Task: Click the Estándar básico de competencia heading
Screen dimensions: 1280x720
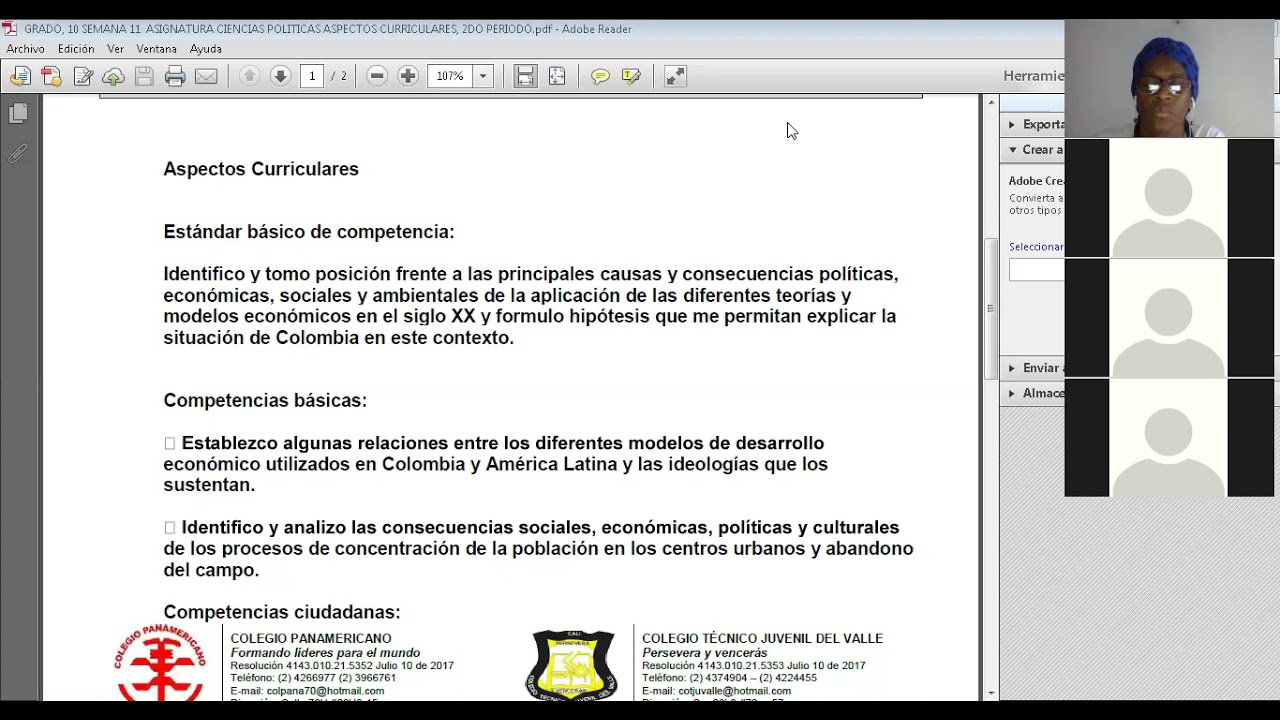Action: 309,232
